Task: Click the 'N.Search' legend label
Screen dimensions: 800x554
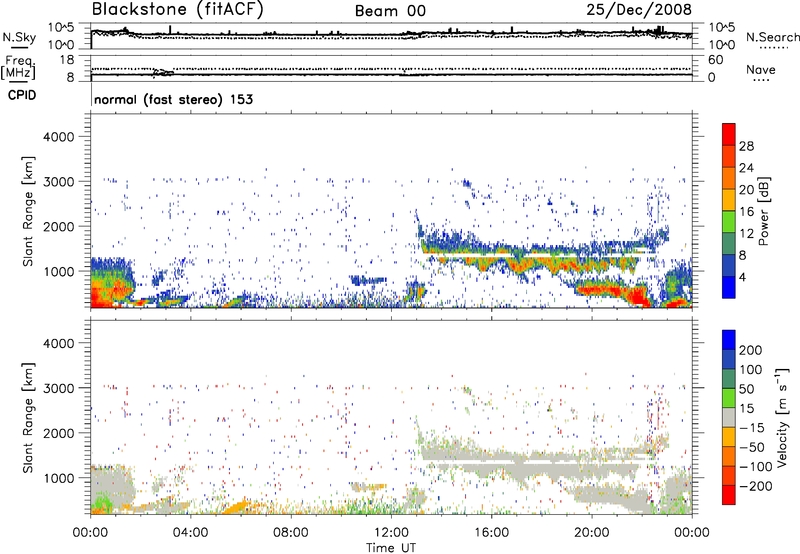Action: [772, 37]
